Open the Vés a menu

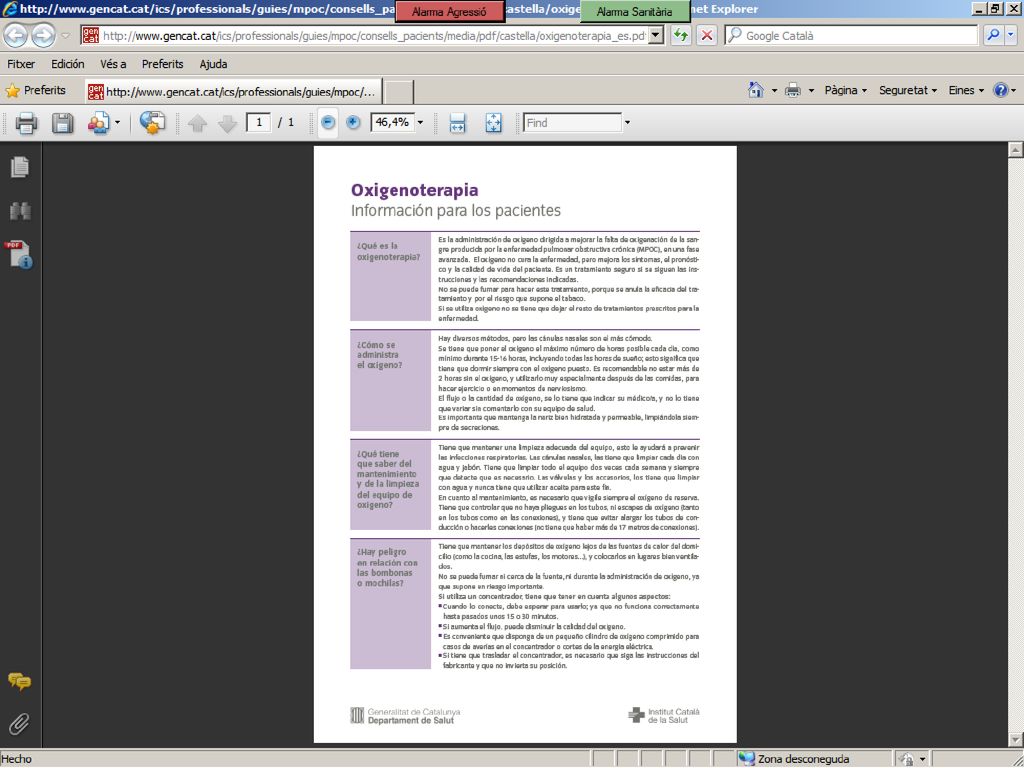(x=113, y=64)
